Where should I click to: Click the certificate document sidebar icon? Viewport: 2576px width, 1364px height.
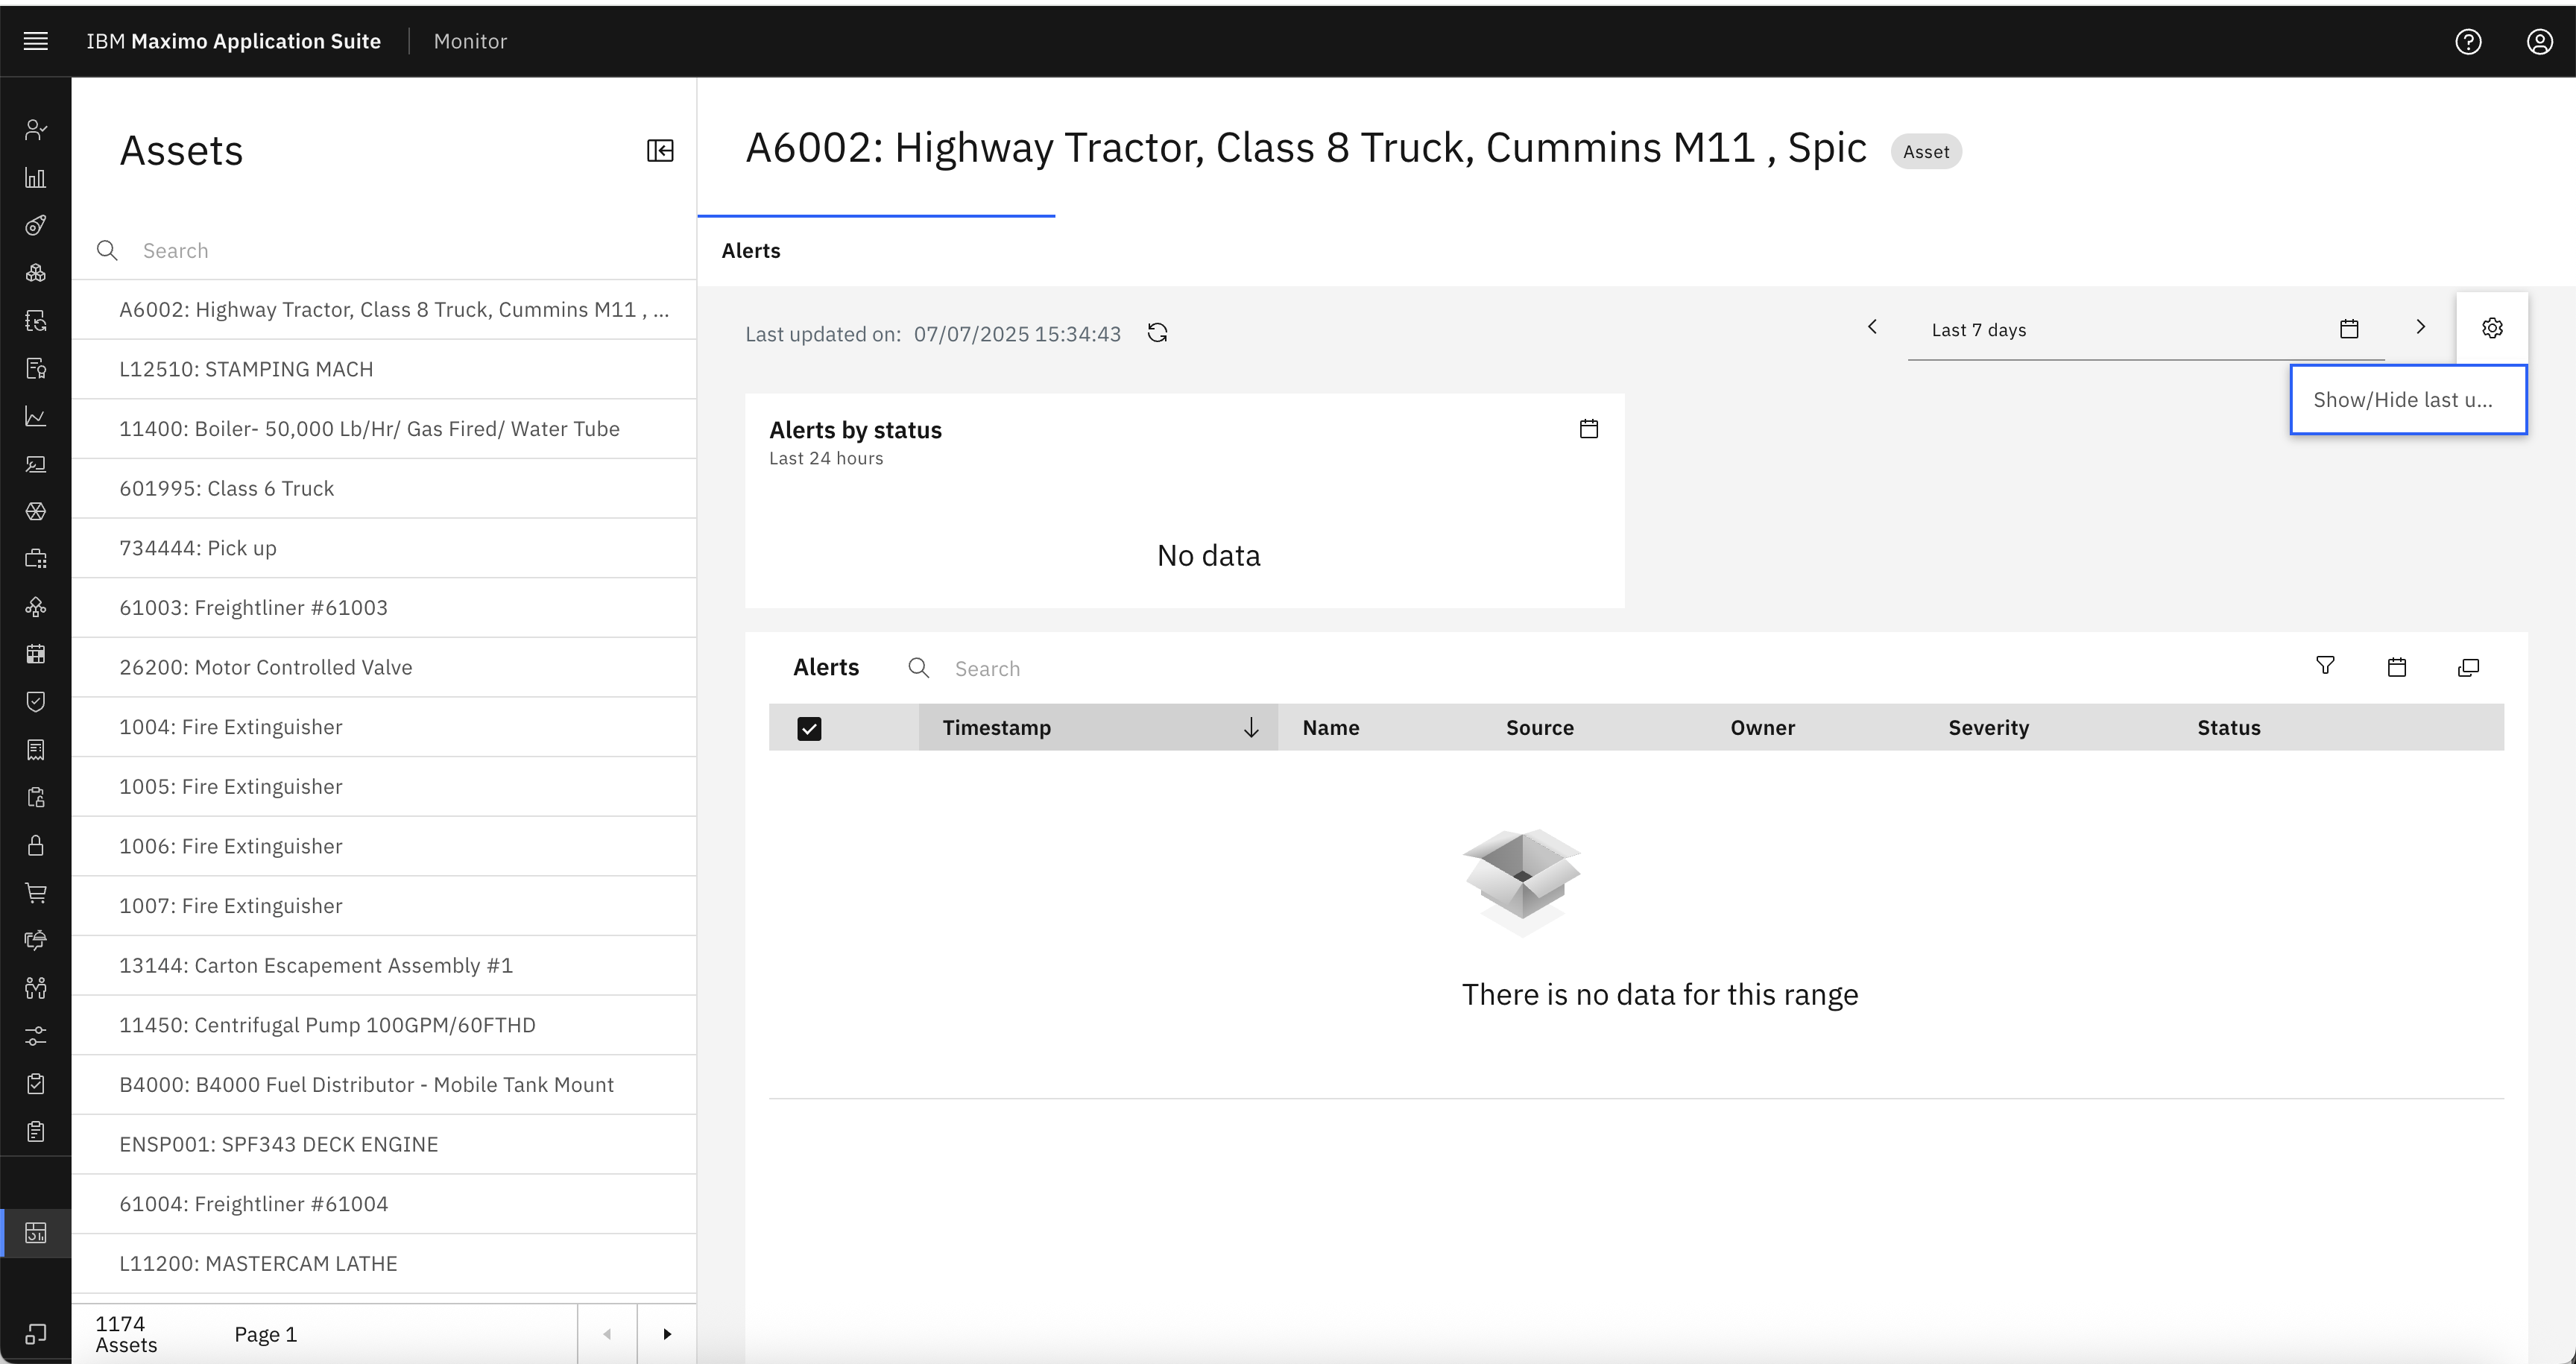[36, 369]
